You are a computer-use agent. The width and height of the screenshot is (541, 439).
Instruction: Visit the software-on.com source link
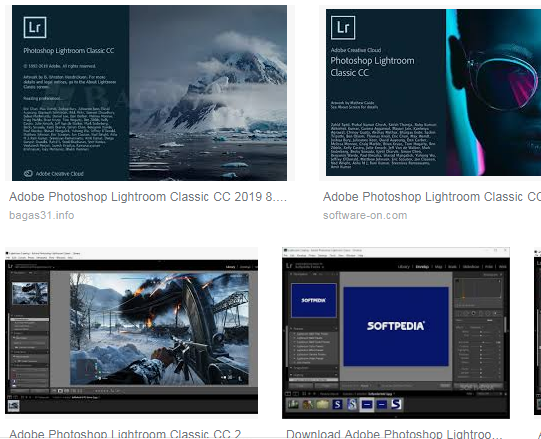click(365, 215)
